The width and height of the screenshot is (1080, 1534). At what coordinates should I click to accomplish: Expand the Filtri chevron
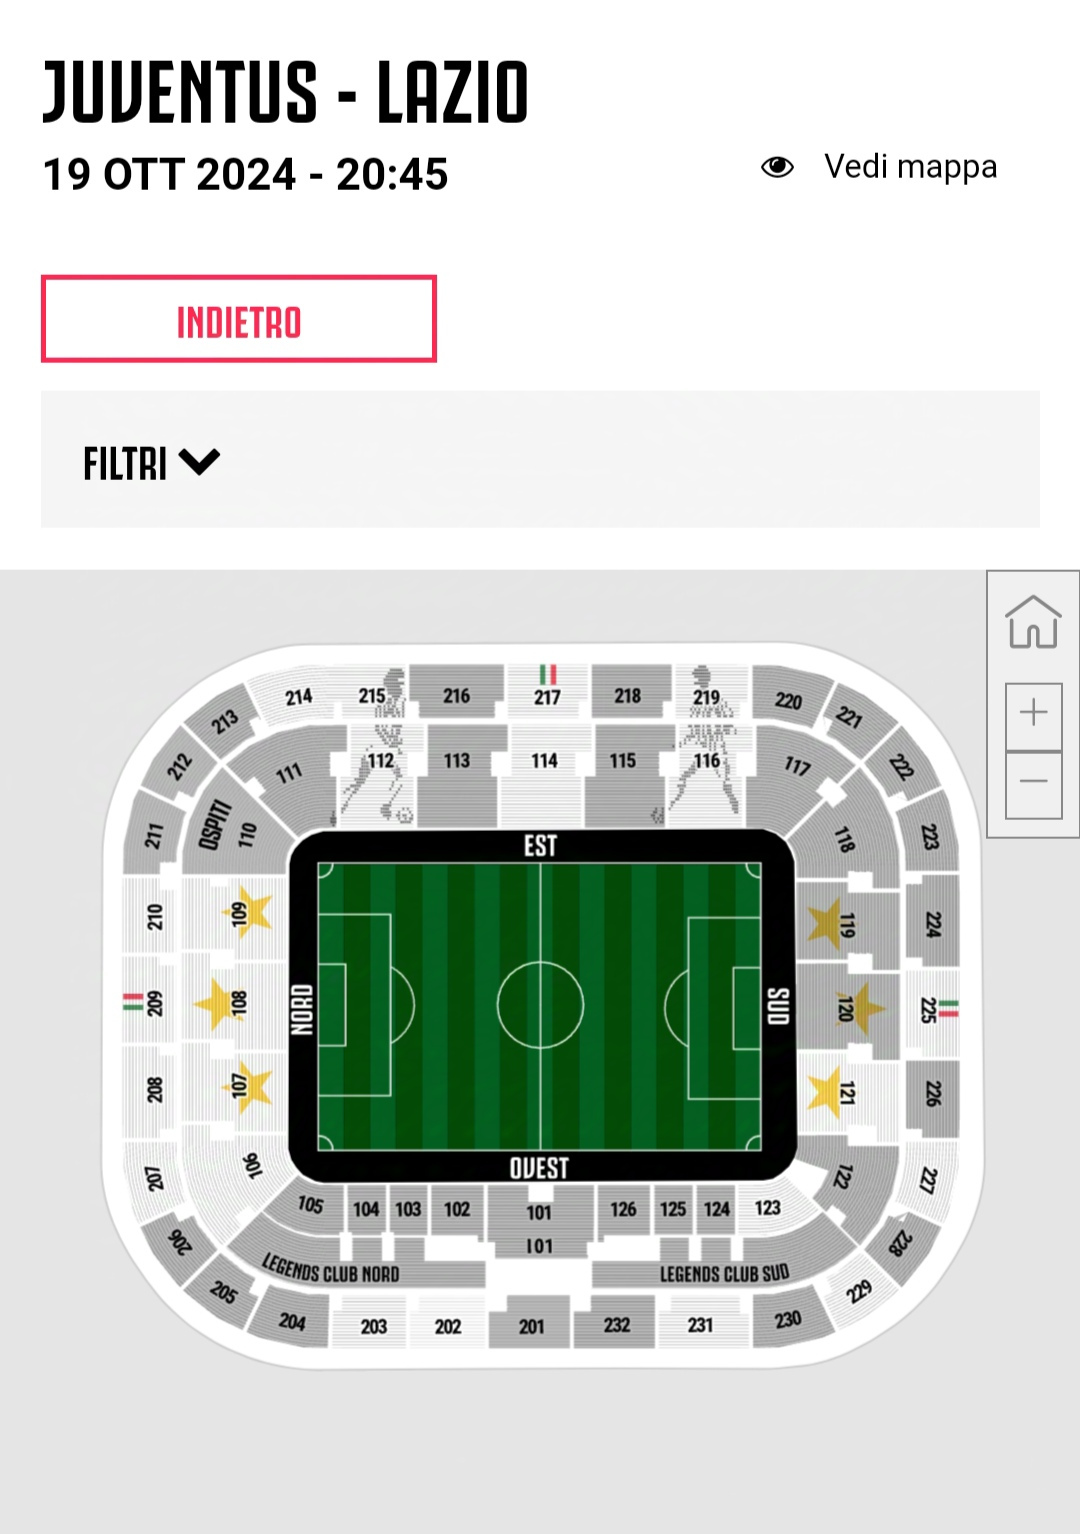coord(199,462)
